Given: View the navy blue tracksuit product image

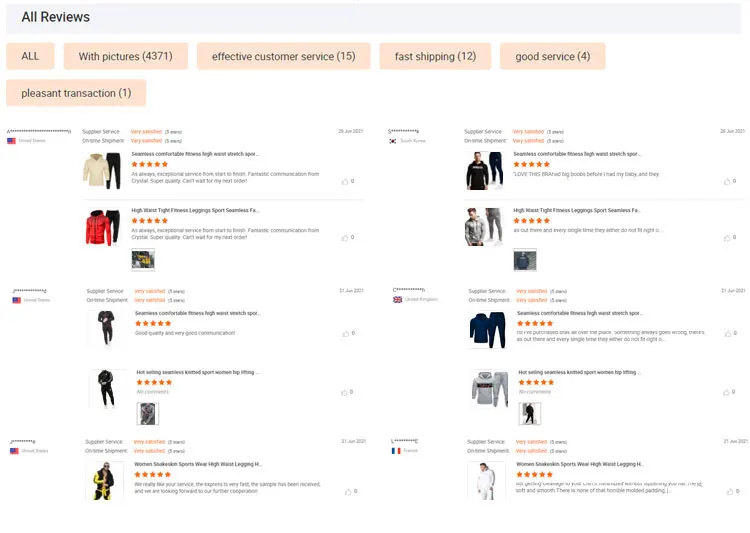Looking at the screenshot, I should [488, 330].
